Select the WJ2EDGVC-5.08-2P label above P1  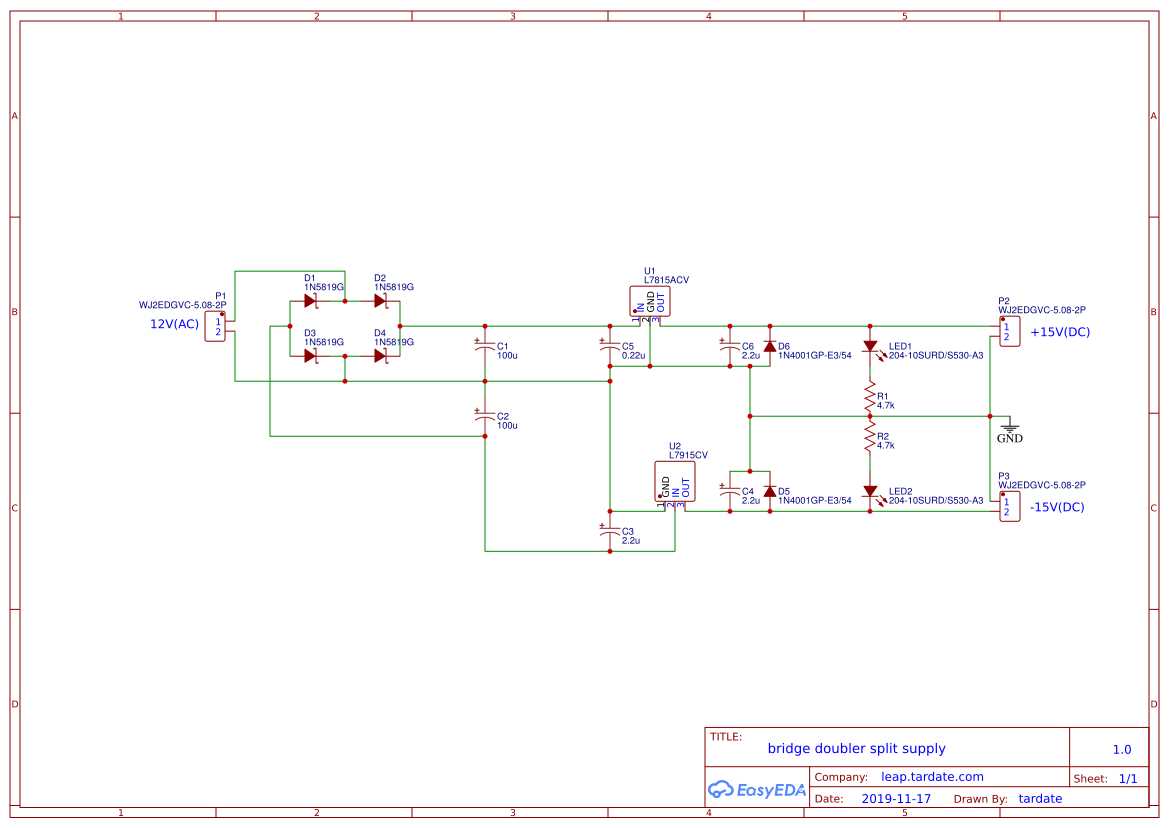[x=183, y=306]
